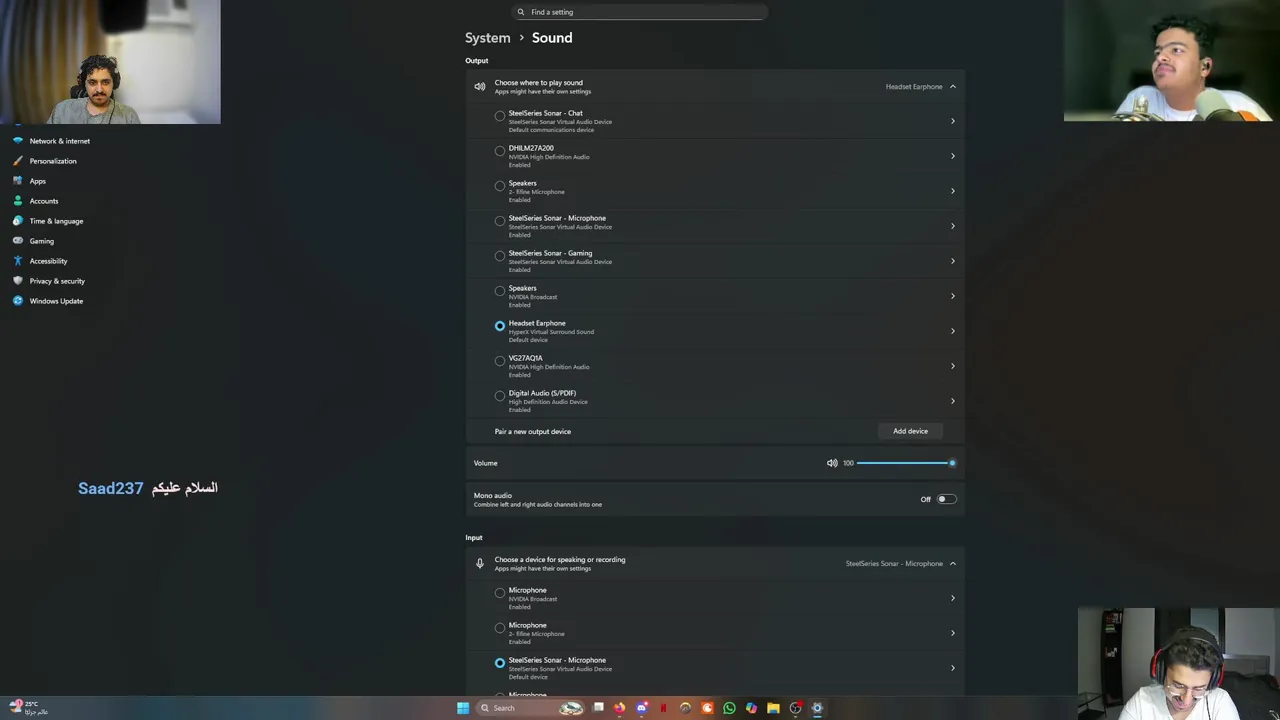
Task: Click the Gaming controller icon
Action: pos(17,241)
